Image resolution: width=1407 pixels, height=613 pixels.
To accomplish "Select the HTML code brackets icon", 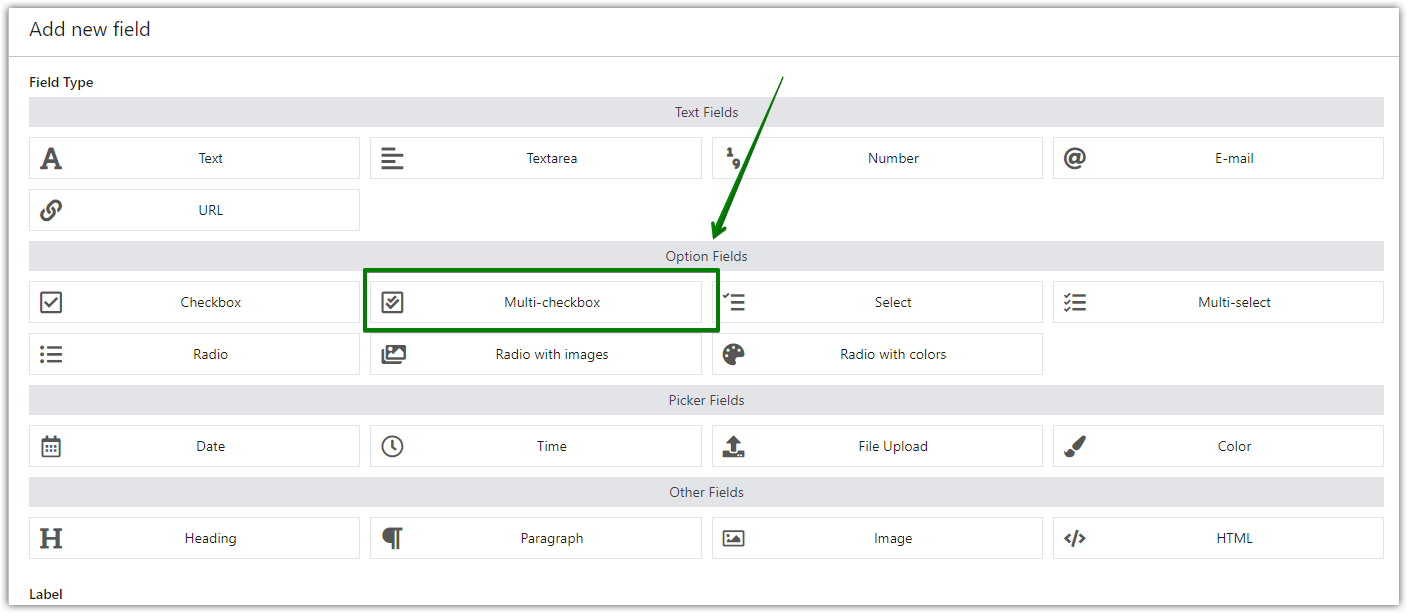I will (x=1075, y=538).
